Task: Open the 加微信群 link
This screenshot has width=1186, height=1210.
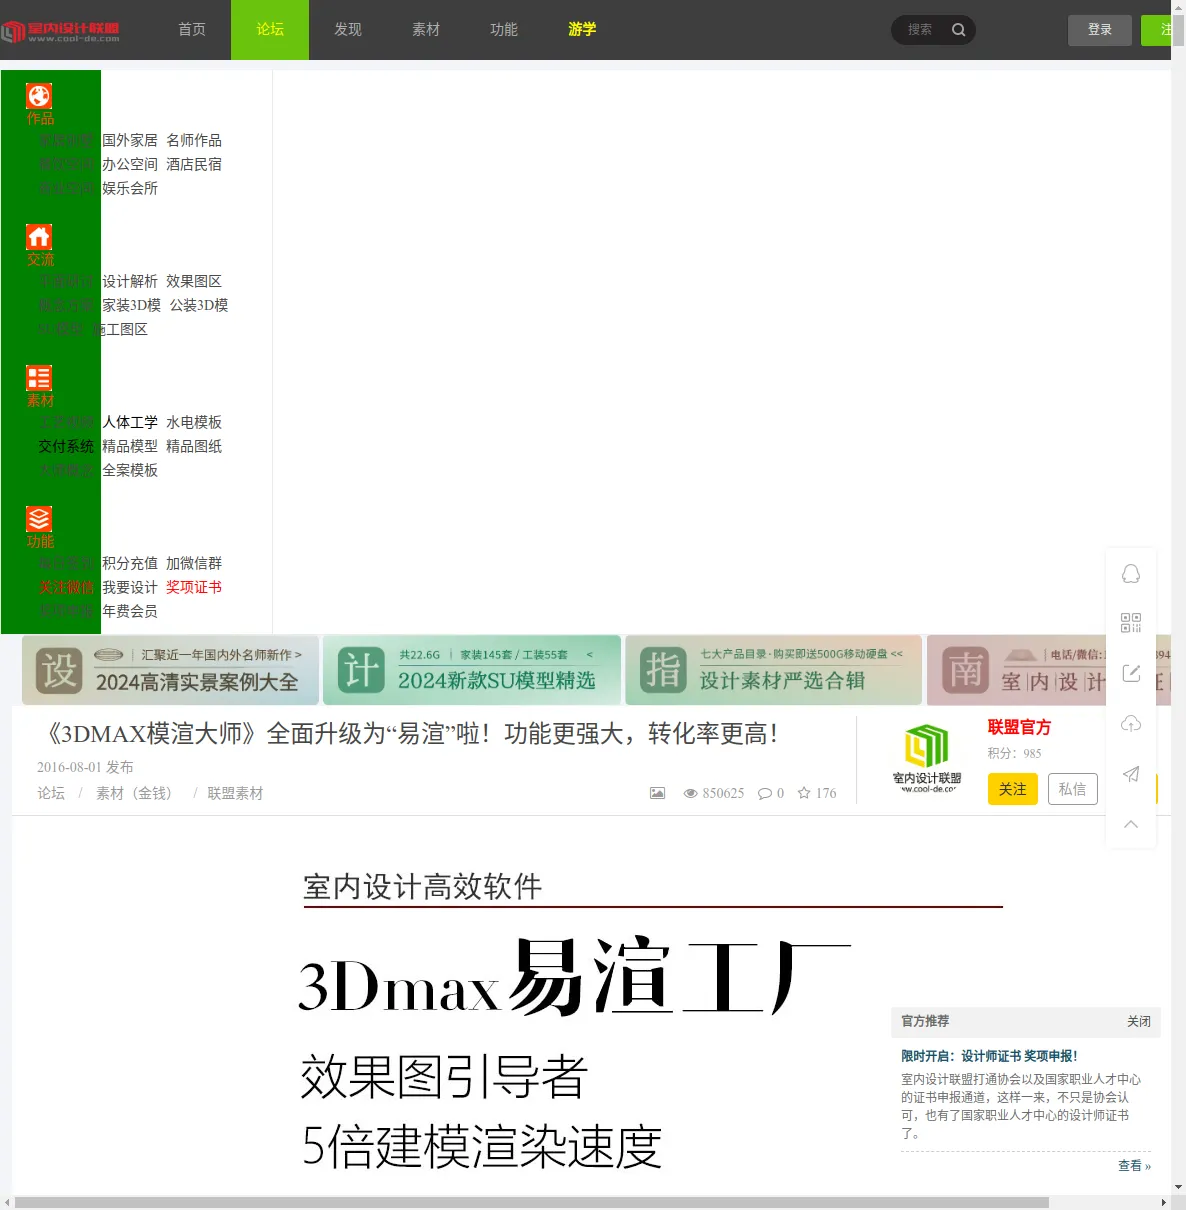Action: click(194, 563)
